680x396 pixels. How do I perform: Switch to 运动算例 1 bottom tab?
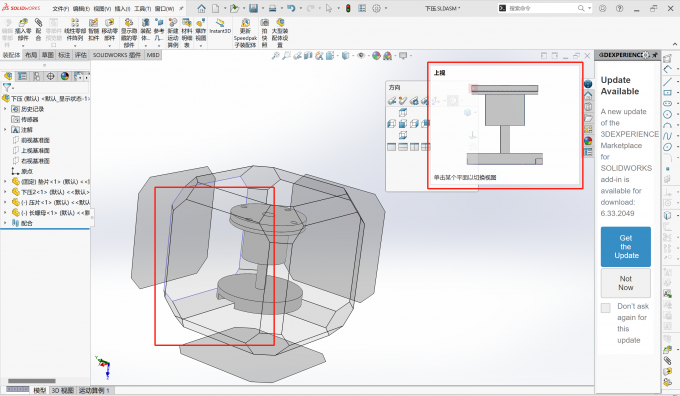94,390
